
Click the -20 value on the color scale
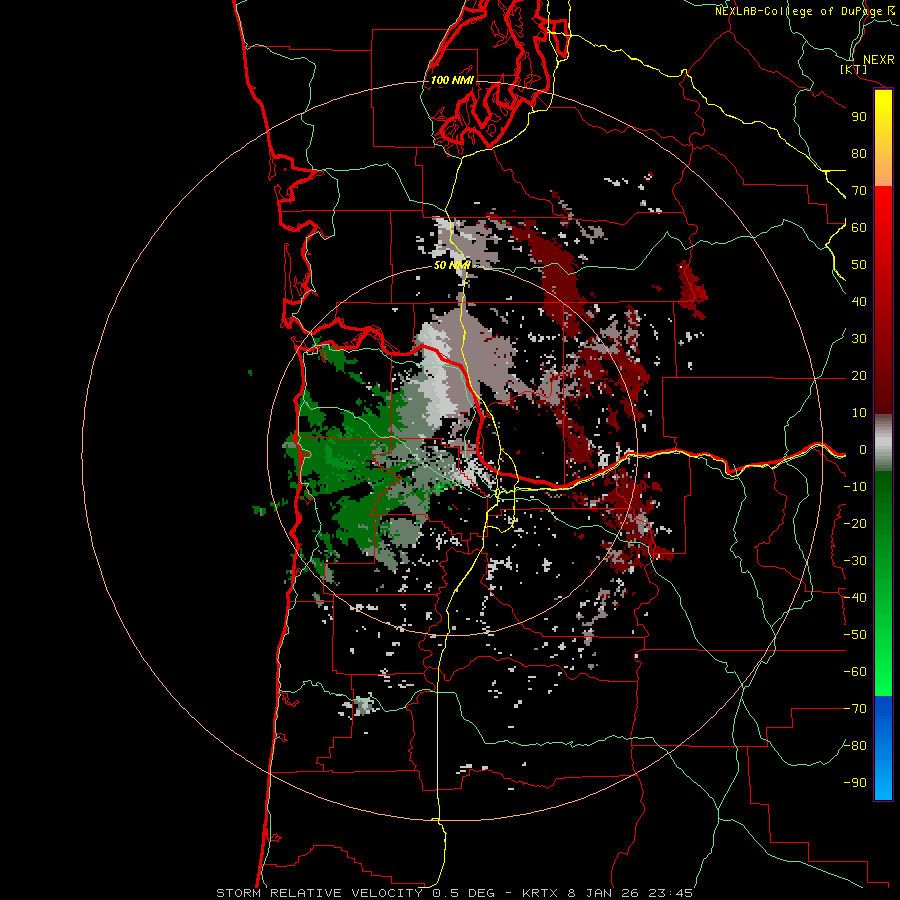855,523
